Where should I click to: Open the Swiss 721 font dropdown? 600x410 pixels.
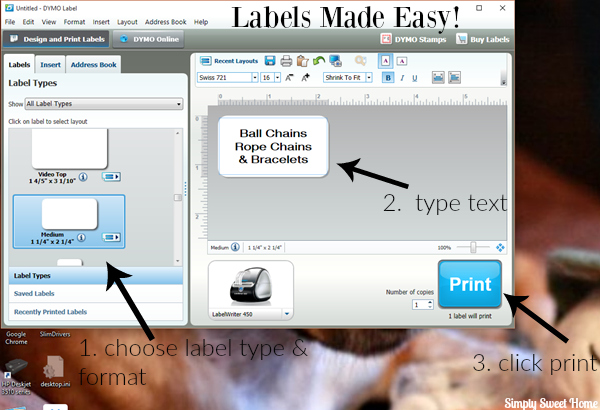[x=254, y=78]
